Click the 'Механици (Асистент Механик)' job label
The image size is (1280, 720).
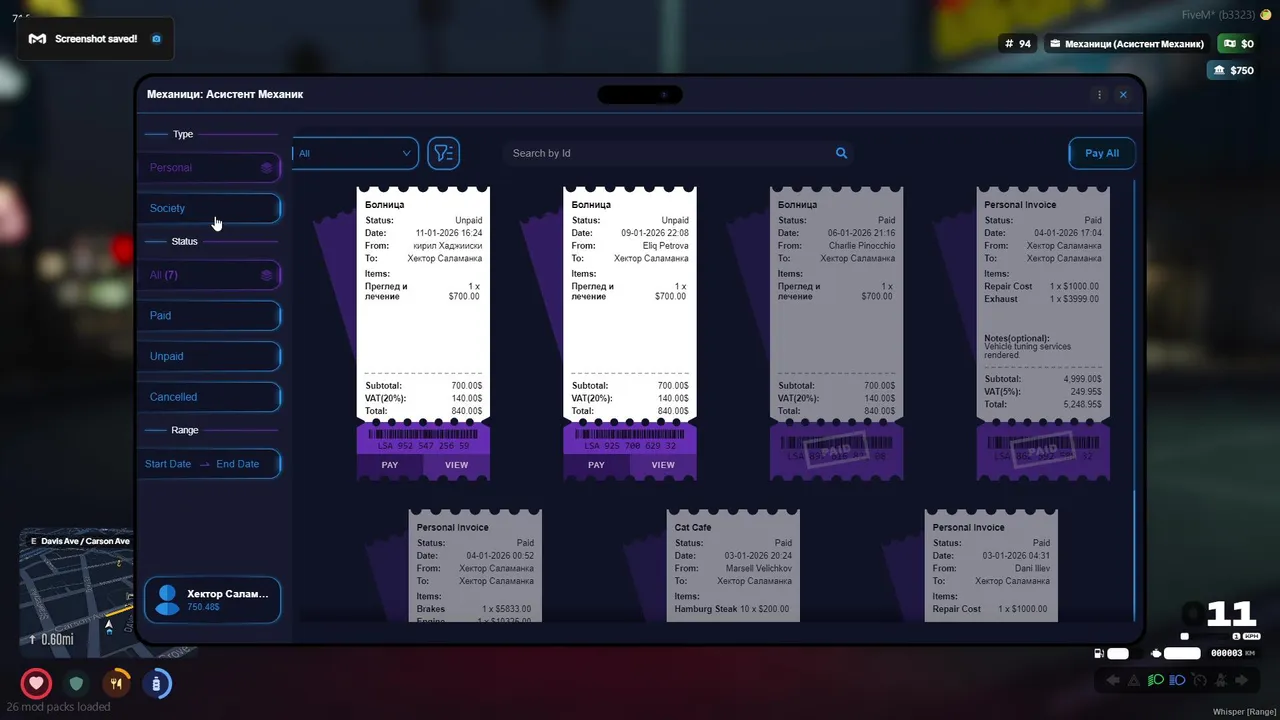point(1134,44)
